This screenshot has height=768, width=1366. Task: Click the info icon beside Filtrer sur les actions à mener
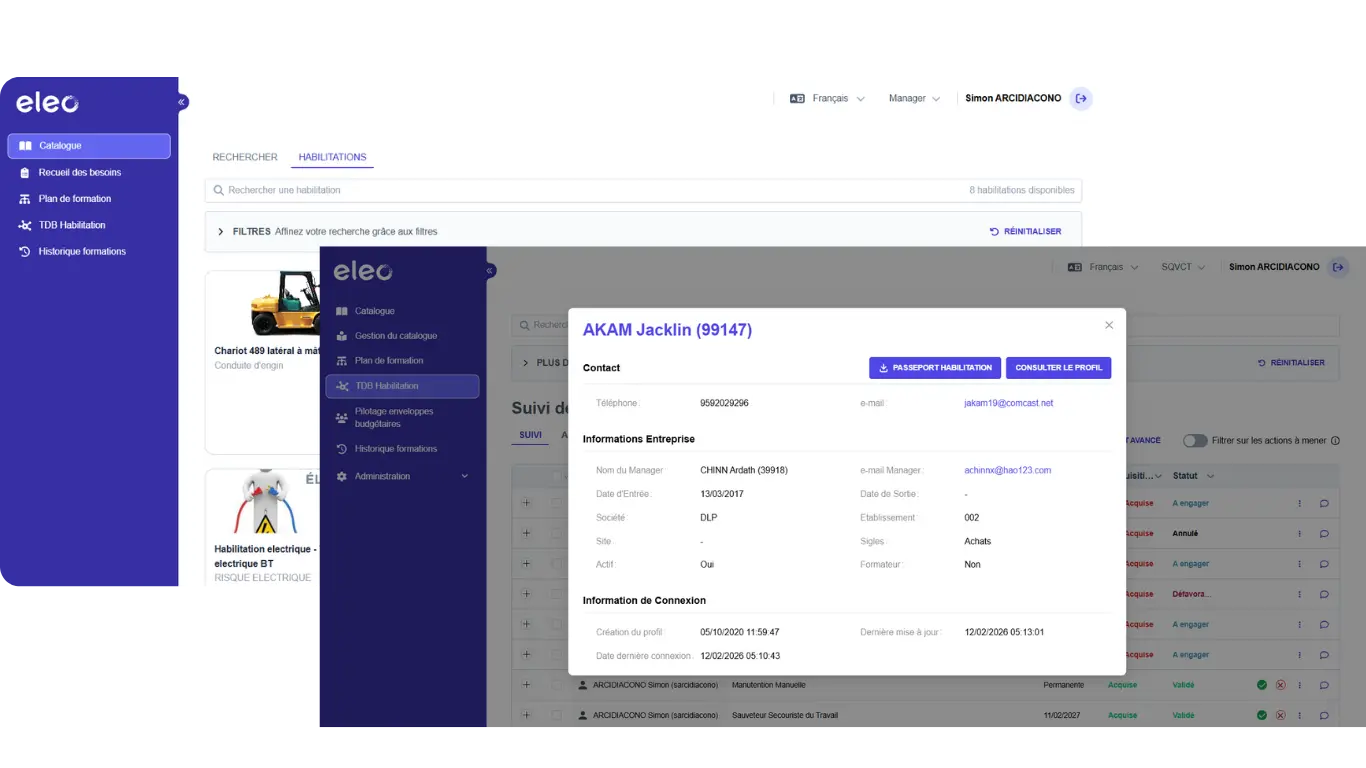coord(1335,441)
